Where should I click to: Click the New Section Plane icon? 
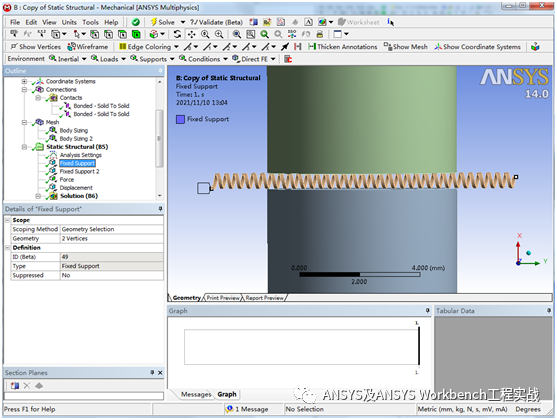[15, 386]
